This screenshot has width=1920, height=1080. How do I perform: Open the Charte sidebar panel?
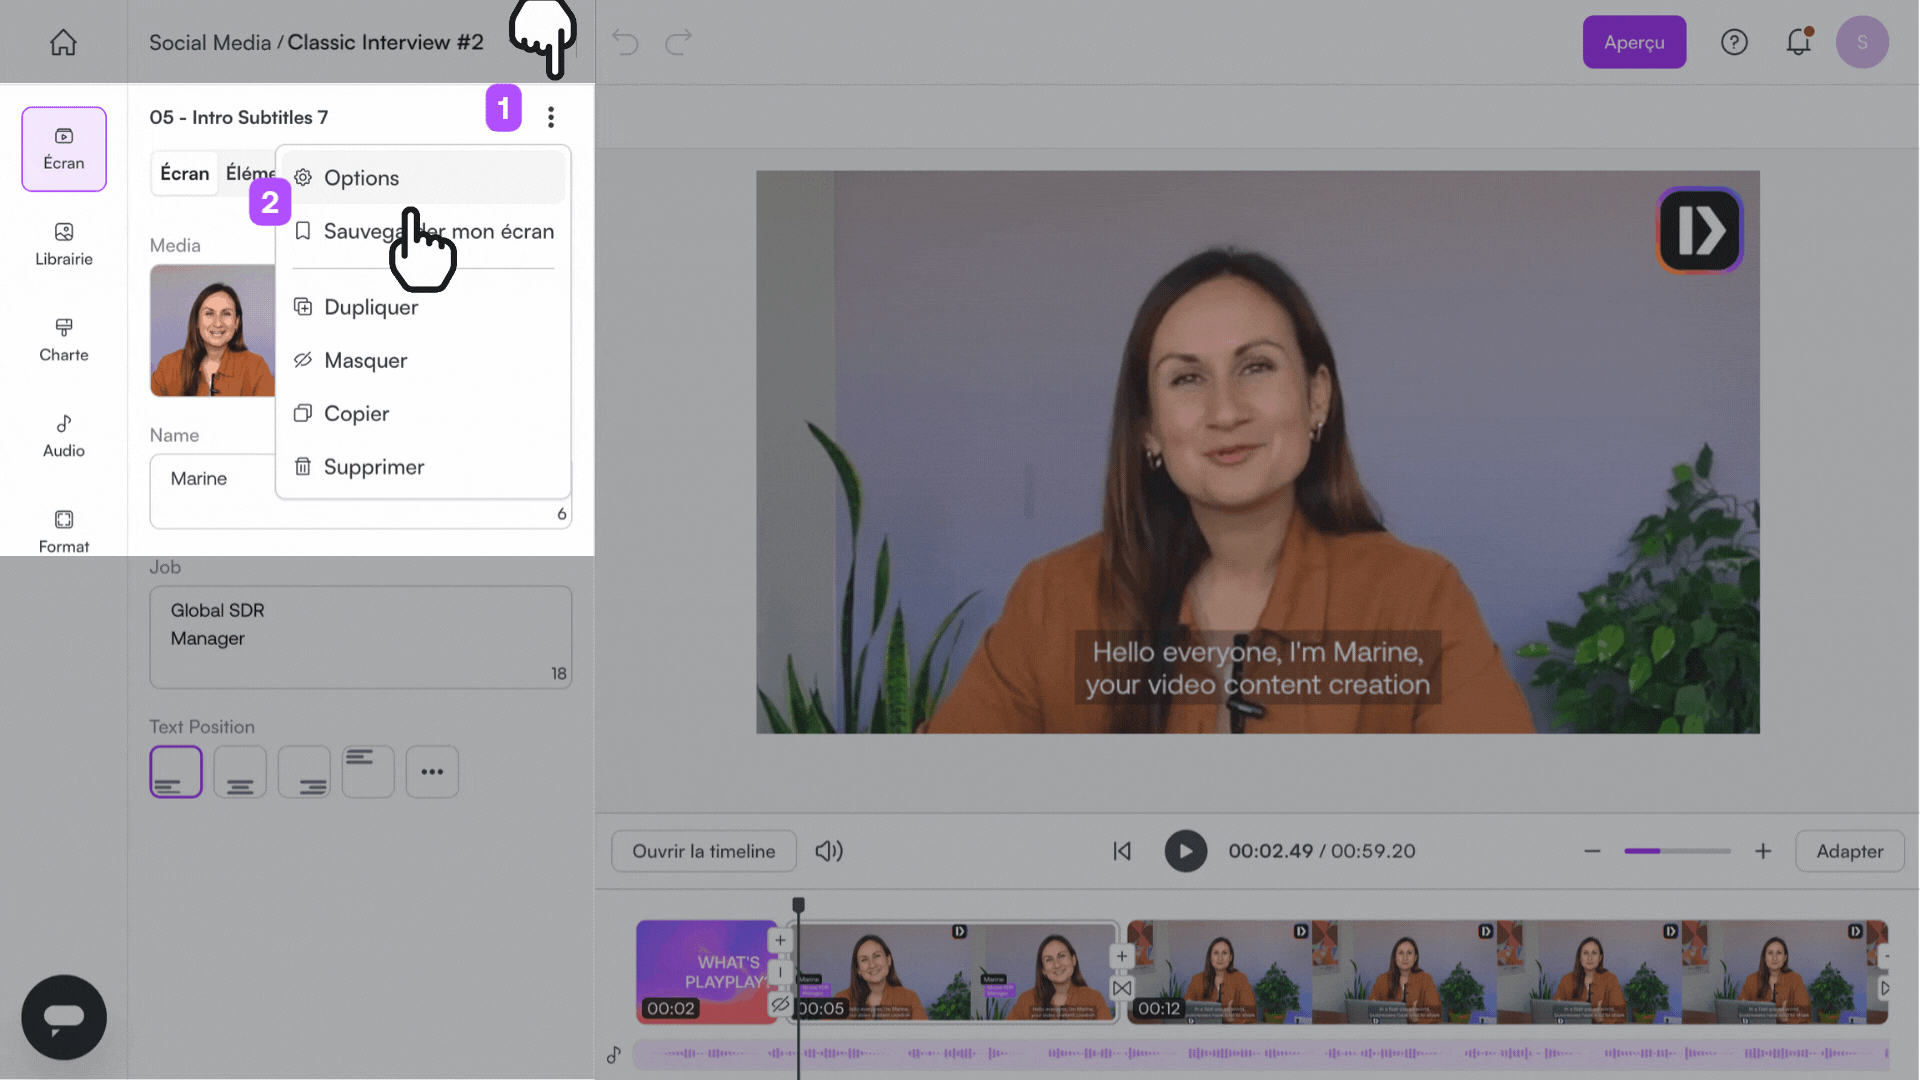(64, 339)
